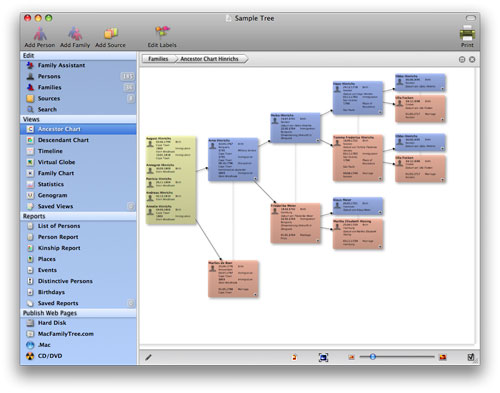500x393 pixels.
Task: Select the Ancestor Chart view
Action: tap(78, 129)
